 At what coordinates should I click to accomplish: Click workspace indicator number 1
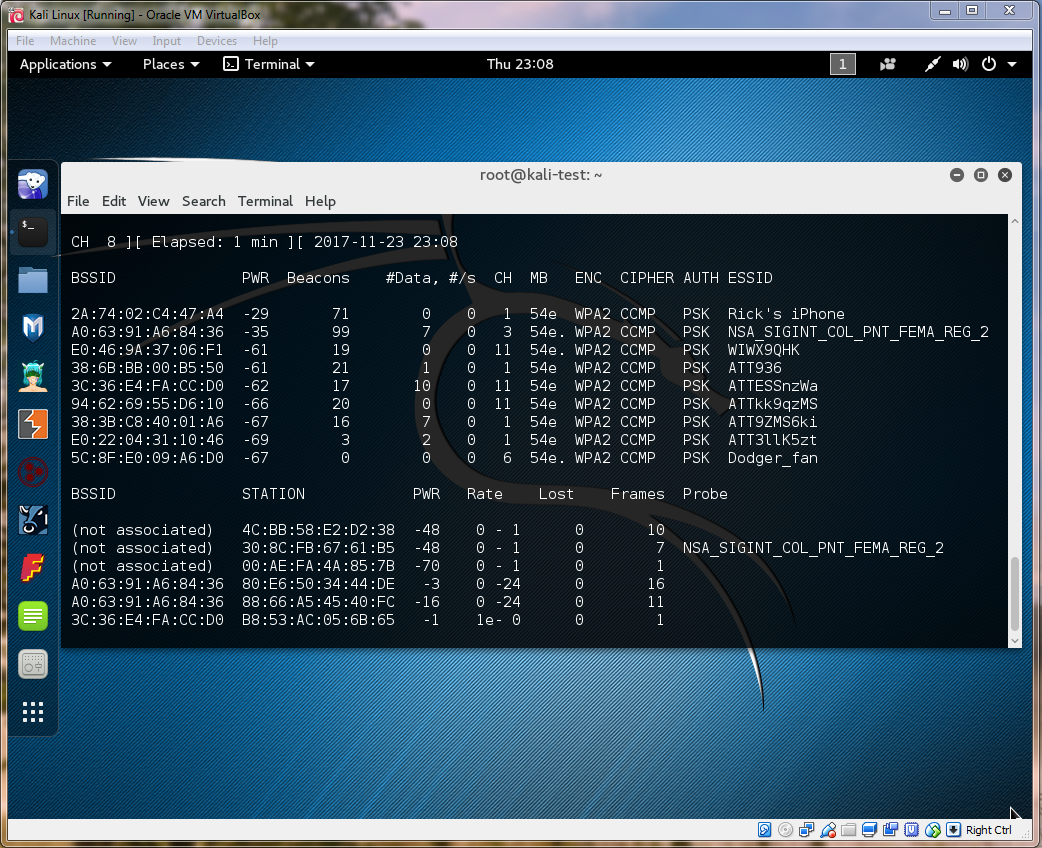tap(842, 64)
